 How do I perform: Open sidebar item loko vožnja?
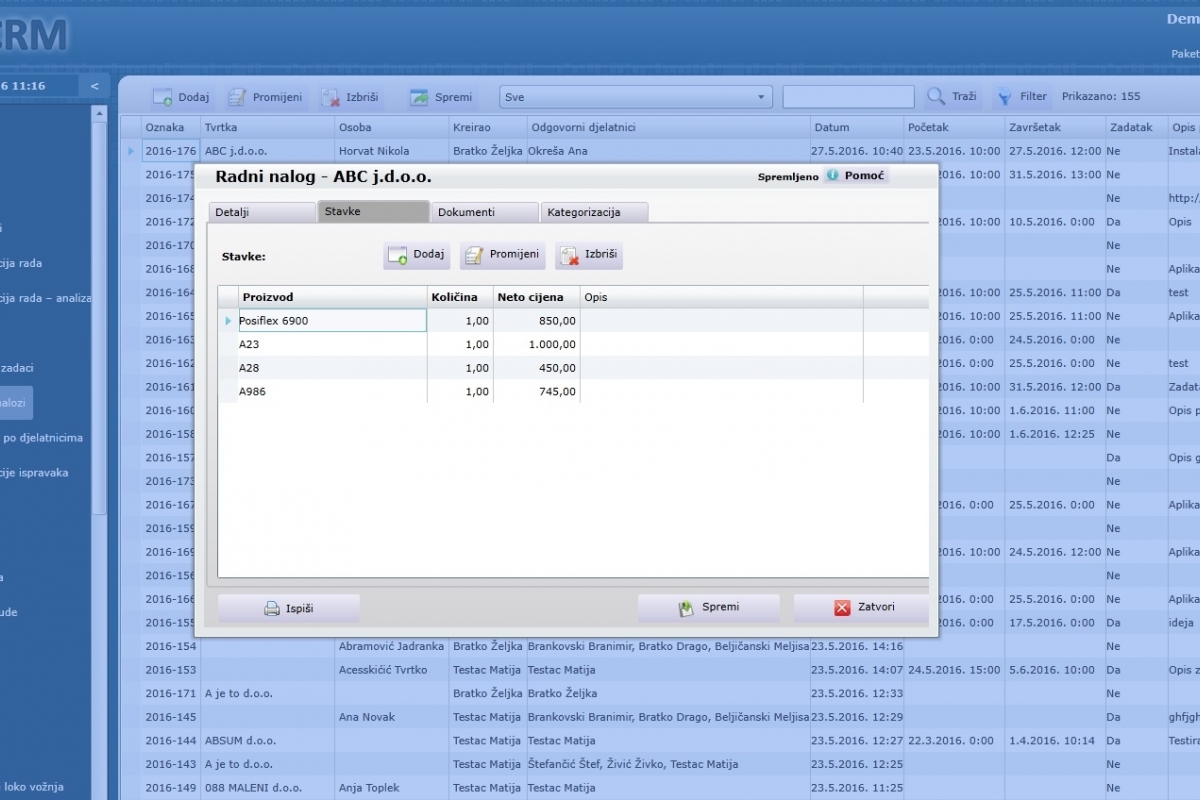click(x=32, y=787)
